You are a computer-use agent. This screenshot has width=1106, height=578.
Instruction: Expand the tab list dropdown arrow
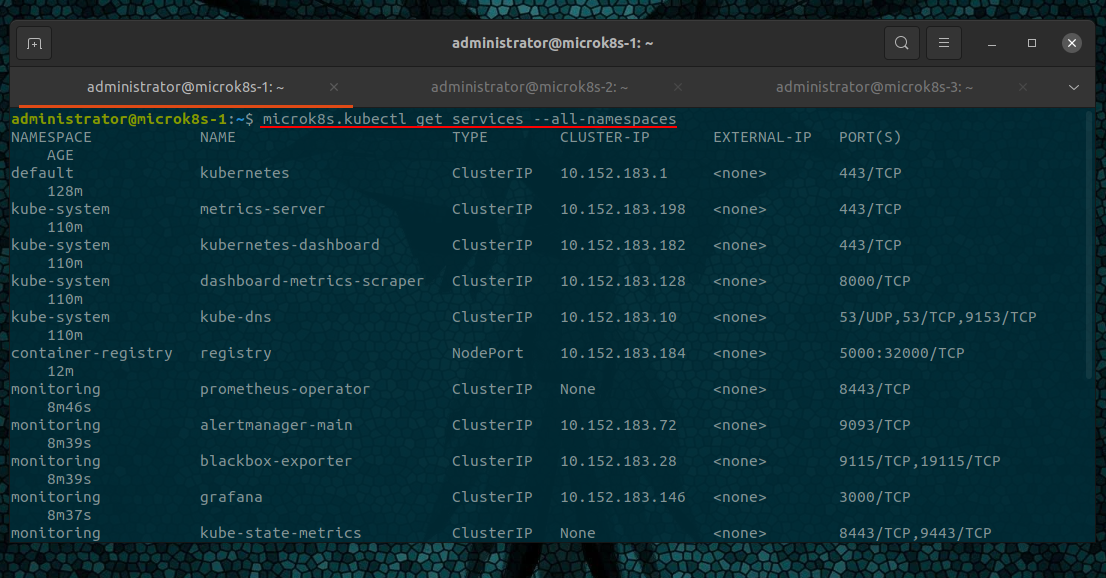1074,88
